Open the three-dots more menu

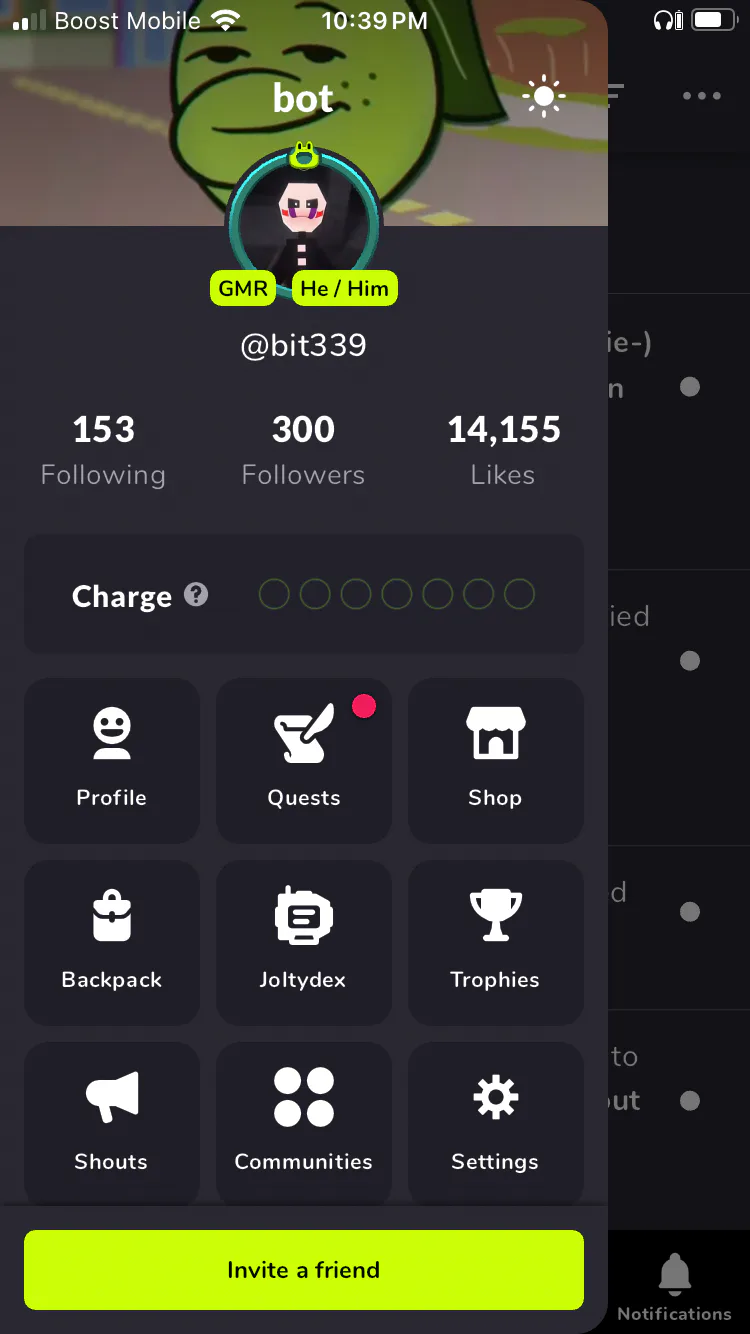click(x=702, y=96)
